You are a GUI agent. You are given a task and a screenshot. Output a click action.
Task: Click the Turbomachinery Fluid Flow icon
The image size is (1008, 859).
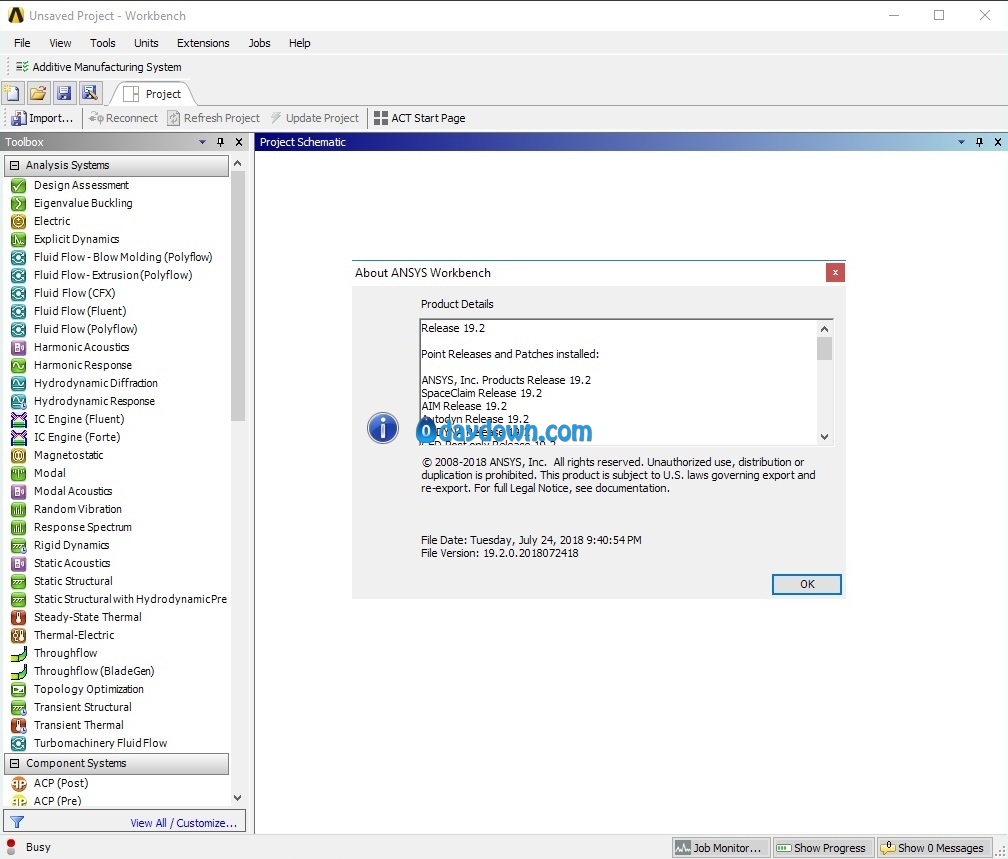pyautogui.click(x=19, y=743)
